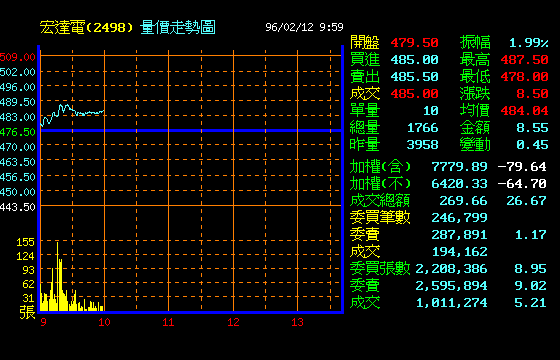Click the average price 484.04
Viewport: 560px width, 360px height.
coord(524,110)
